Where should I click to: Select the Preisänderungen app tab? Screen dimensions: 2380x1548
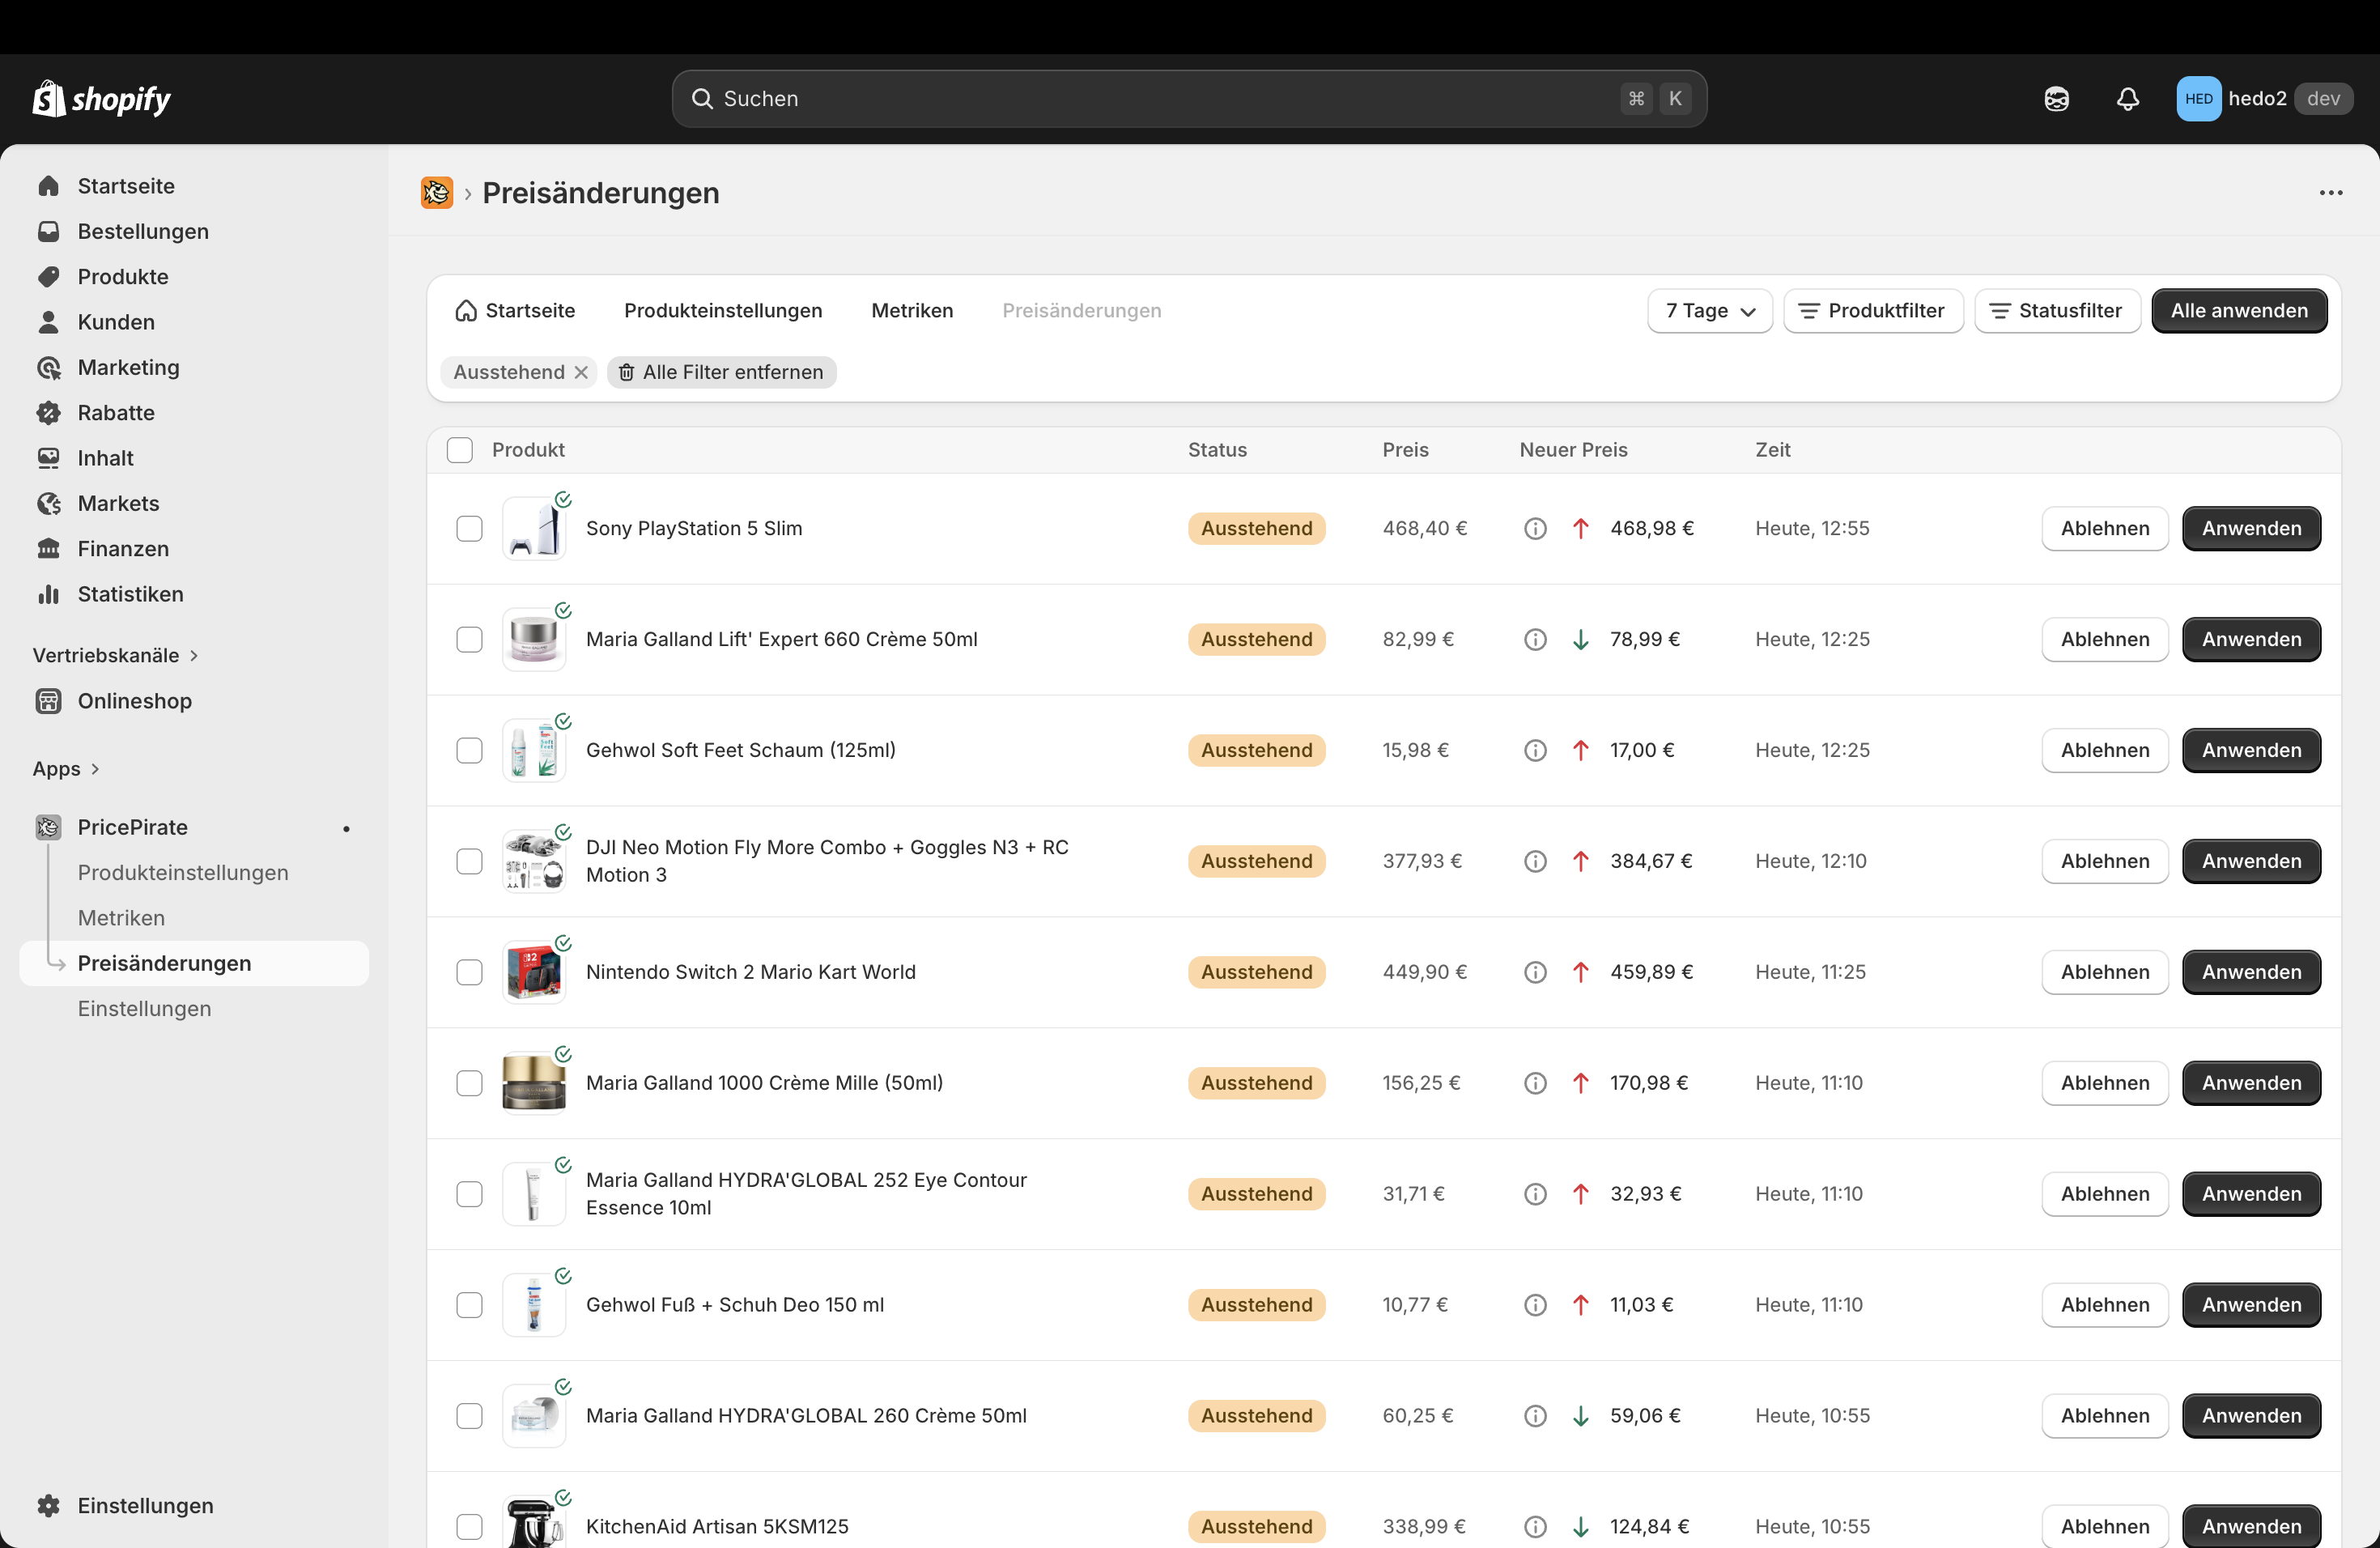point(1081,311)
